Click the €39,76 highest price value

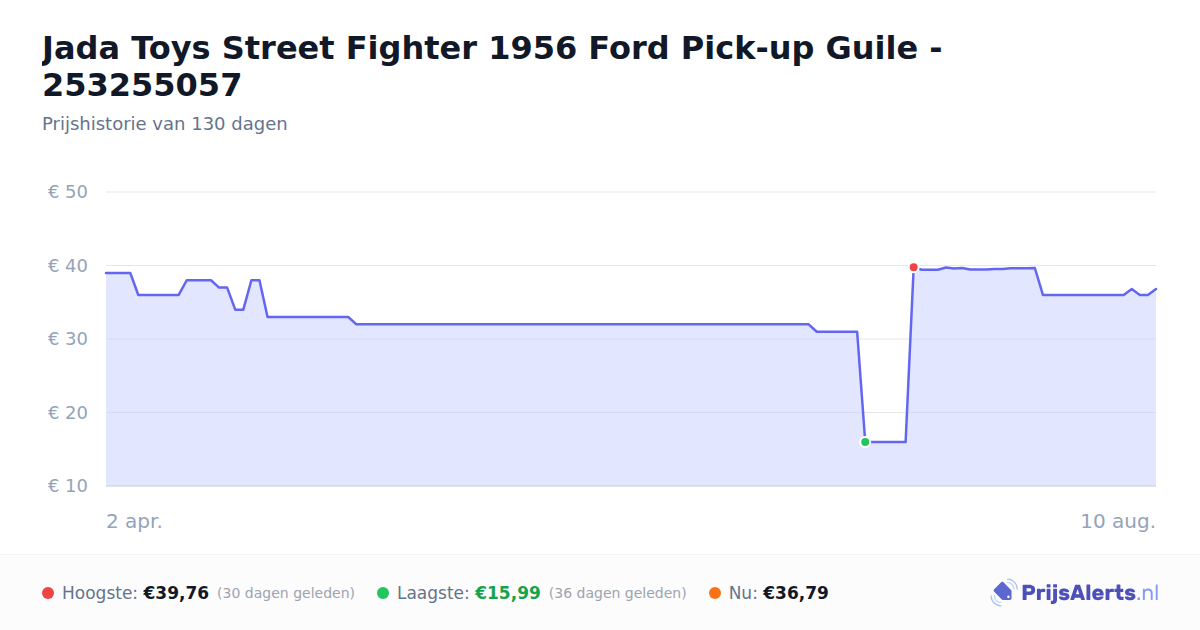coord(176,593)
